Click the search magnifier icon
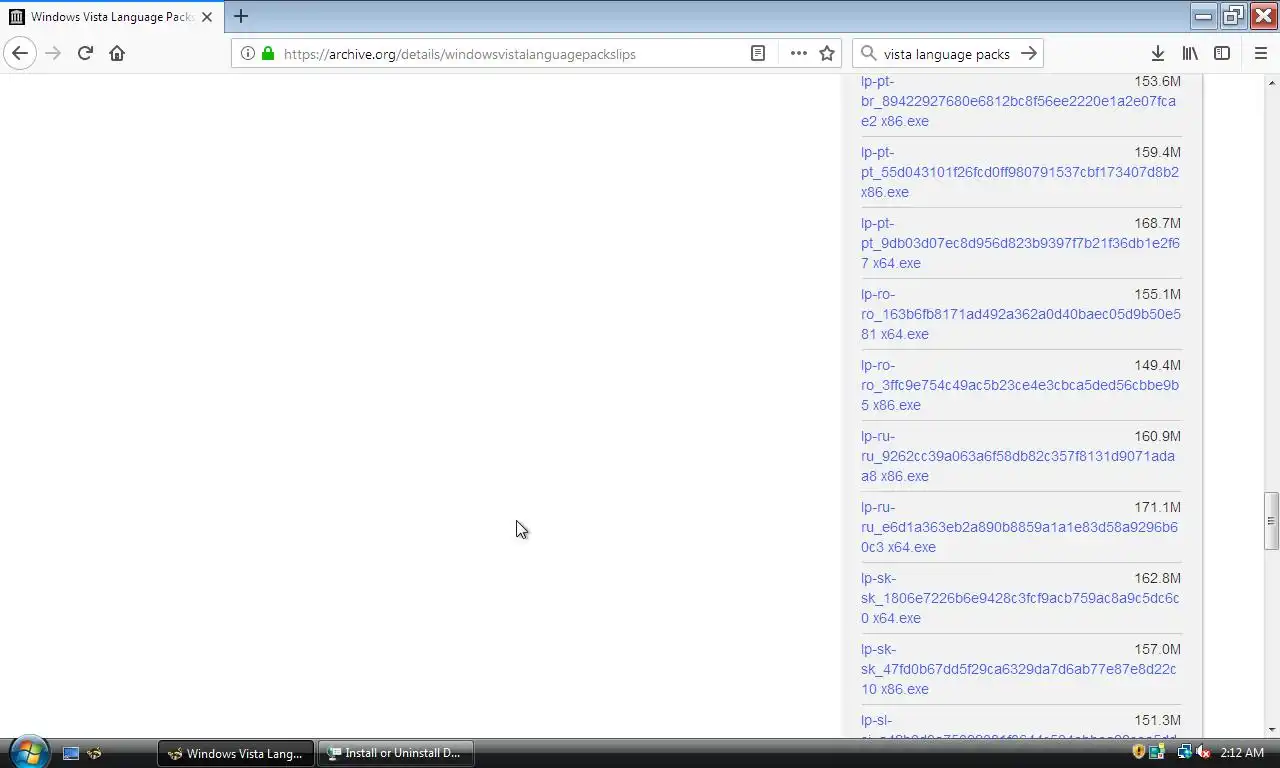 [x=868, y=54]
